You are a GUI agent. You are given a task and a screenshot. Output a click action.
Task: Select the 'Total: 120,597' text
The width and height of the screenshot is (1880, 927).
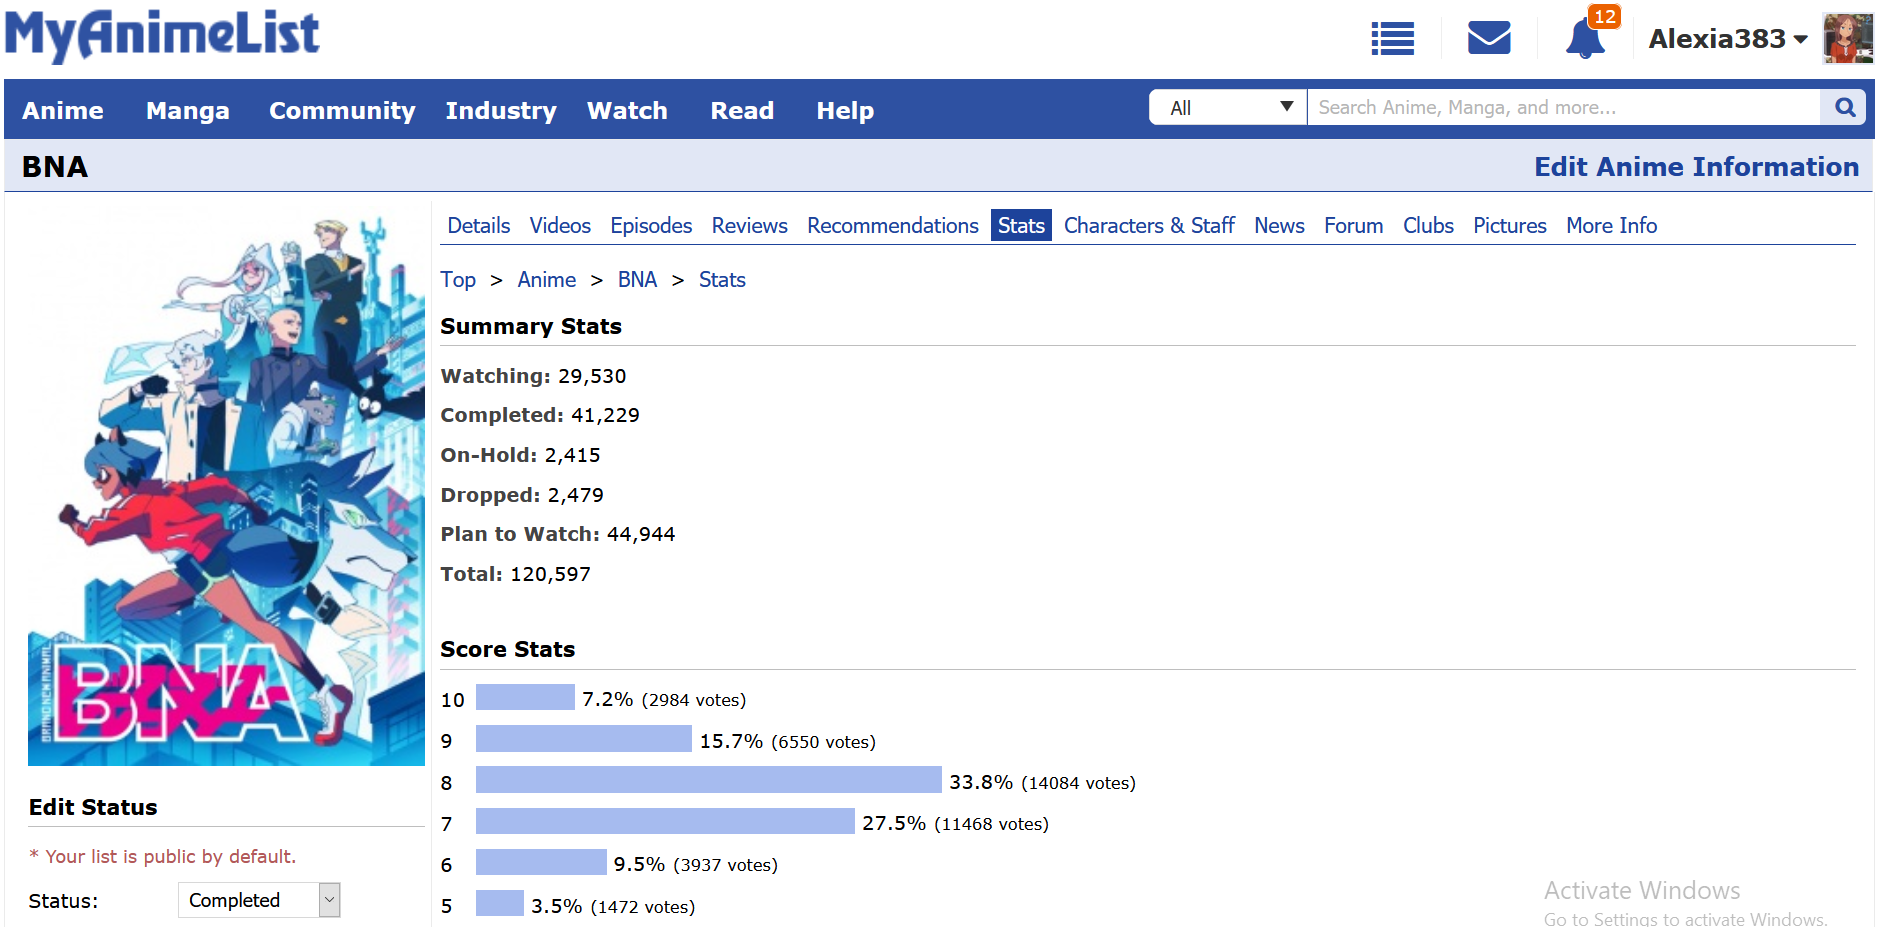(x=516, y=574)
